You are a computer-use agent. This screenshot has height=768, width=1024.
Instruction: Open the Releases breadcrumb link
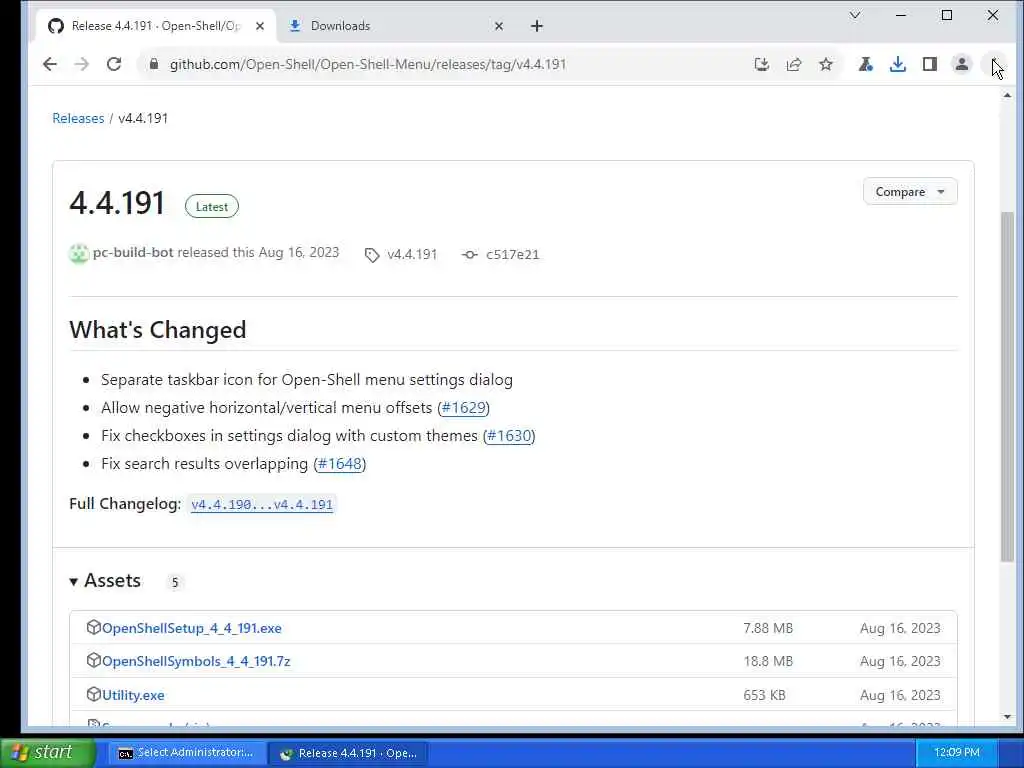(78, 118)
